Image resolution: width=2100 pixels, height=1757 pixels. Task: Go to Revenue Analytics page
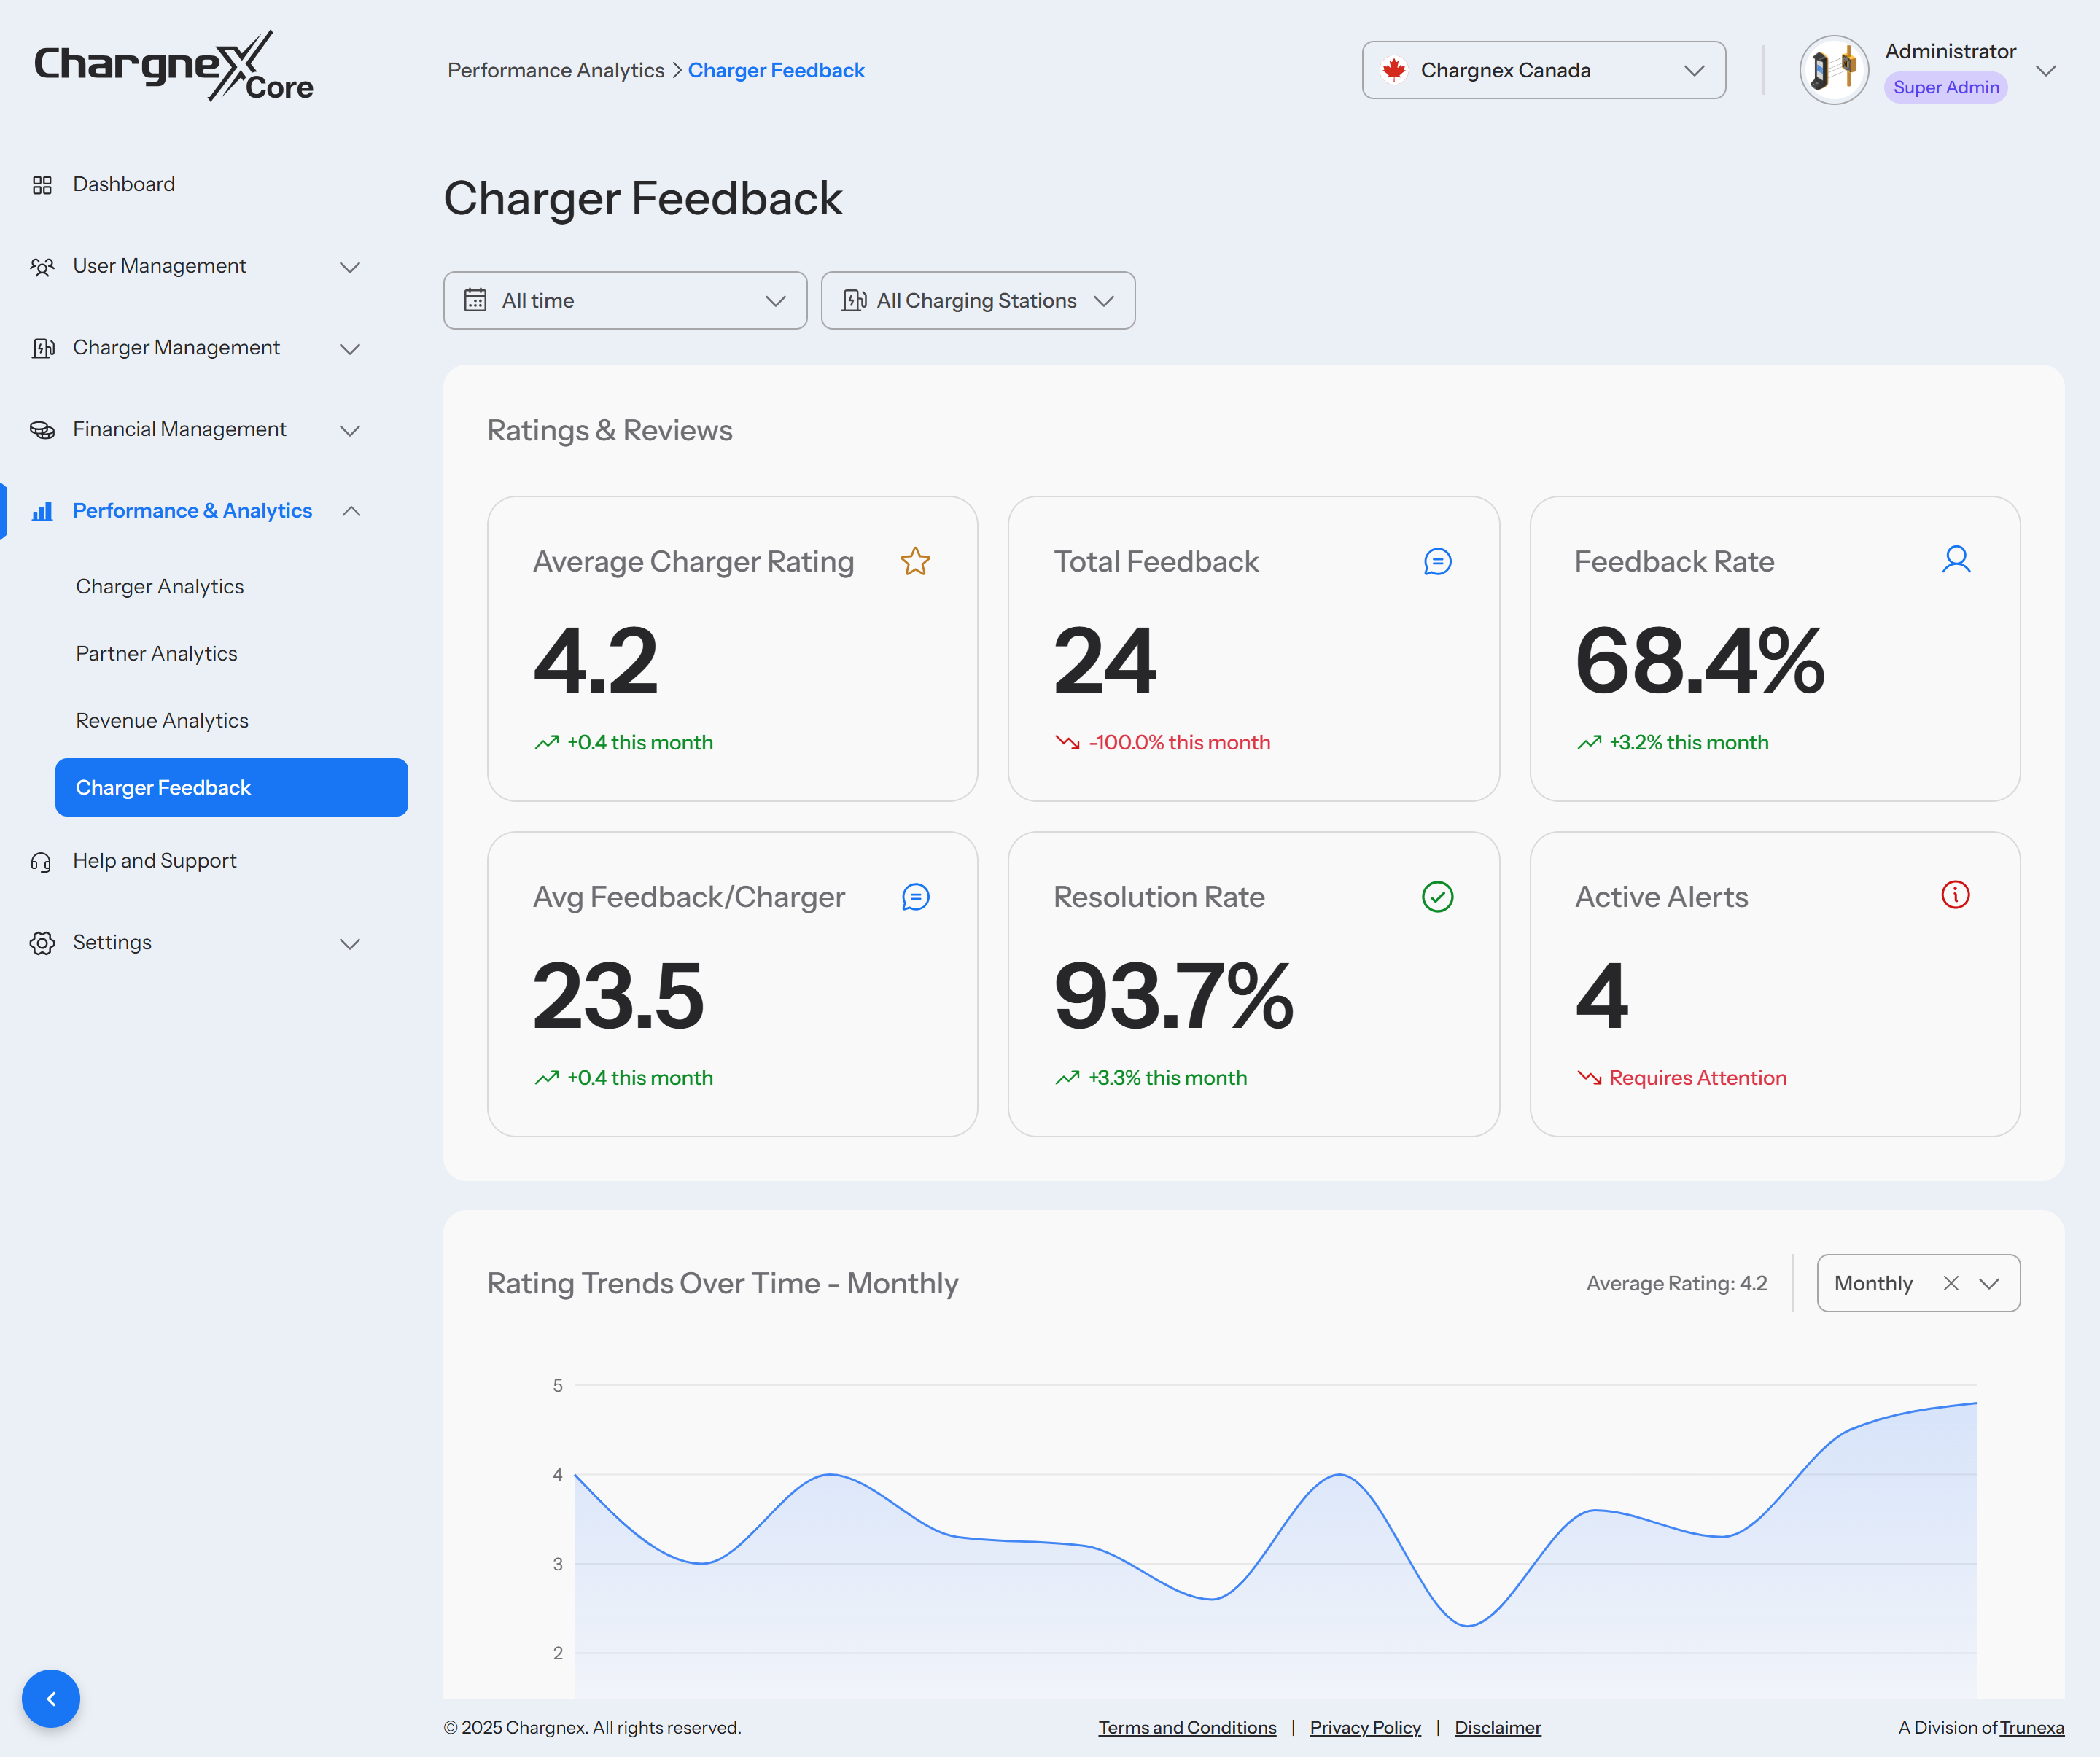[162, 720]
